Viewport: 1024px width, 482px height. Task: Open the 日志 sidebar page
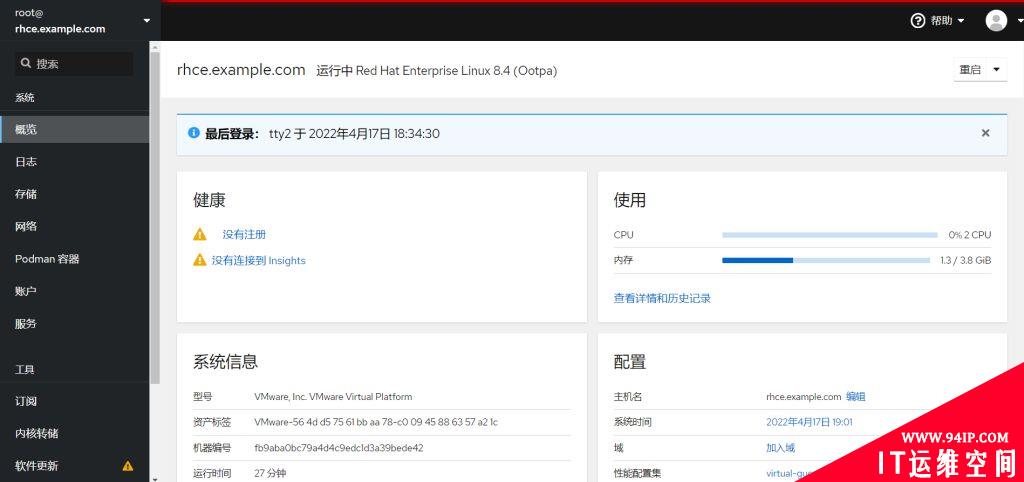[74, 161]
